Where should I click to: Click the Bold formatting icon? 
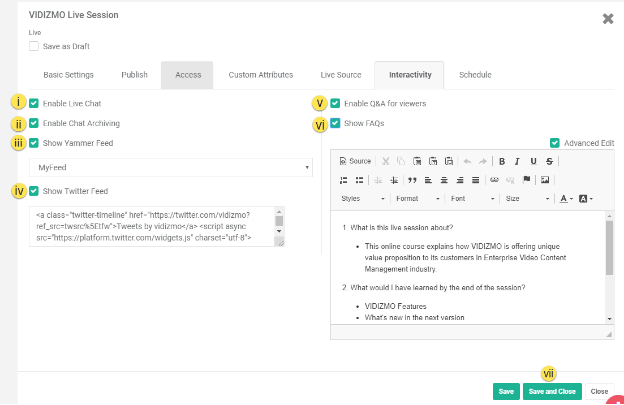coord(502,161)
